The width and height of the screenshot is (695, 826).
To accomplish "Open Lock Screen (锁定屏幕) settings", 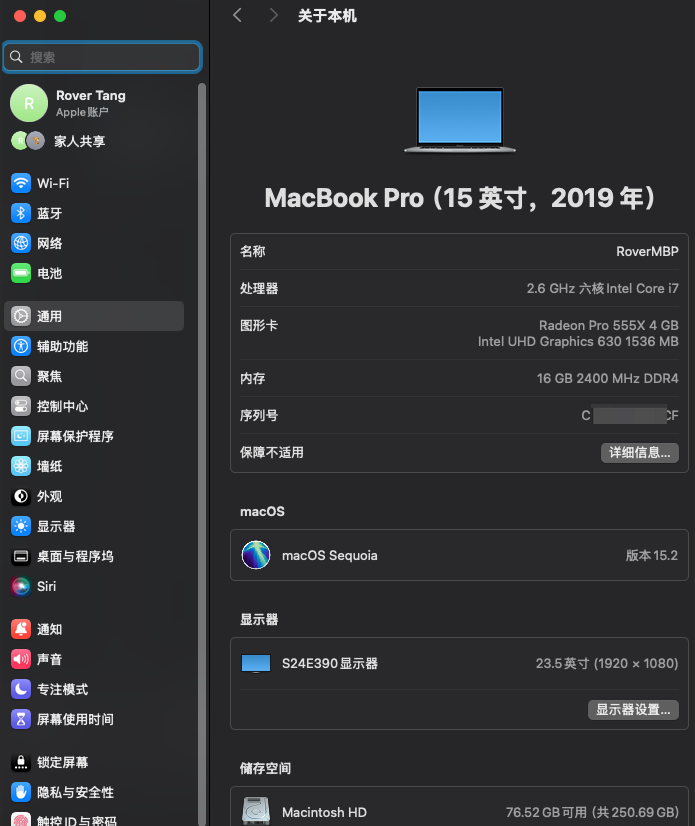I will coord(94,762).
